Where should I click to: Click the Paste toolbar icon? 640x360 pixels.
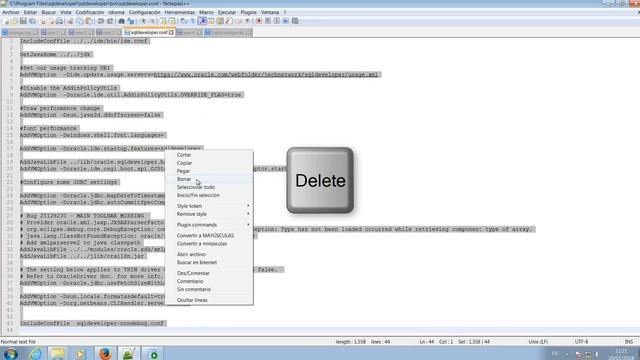click(89, 21)
